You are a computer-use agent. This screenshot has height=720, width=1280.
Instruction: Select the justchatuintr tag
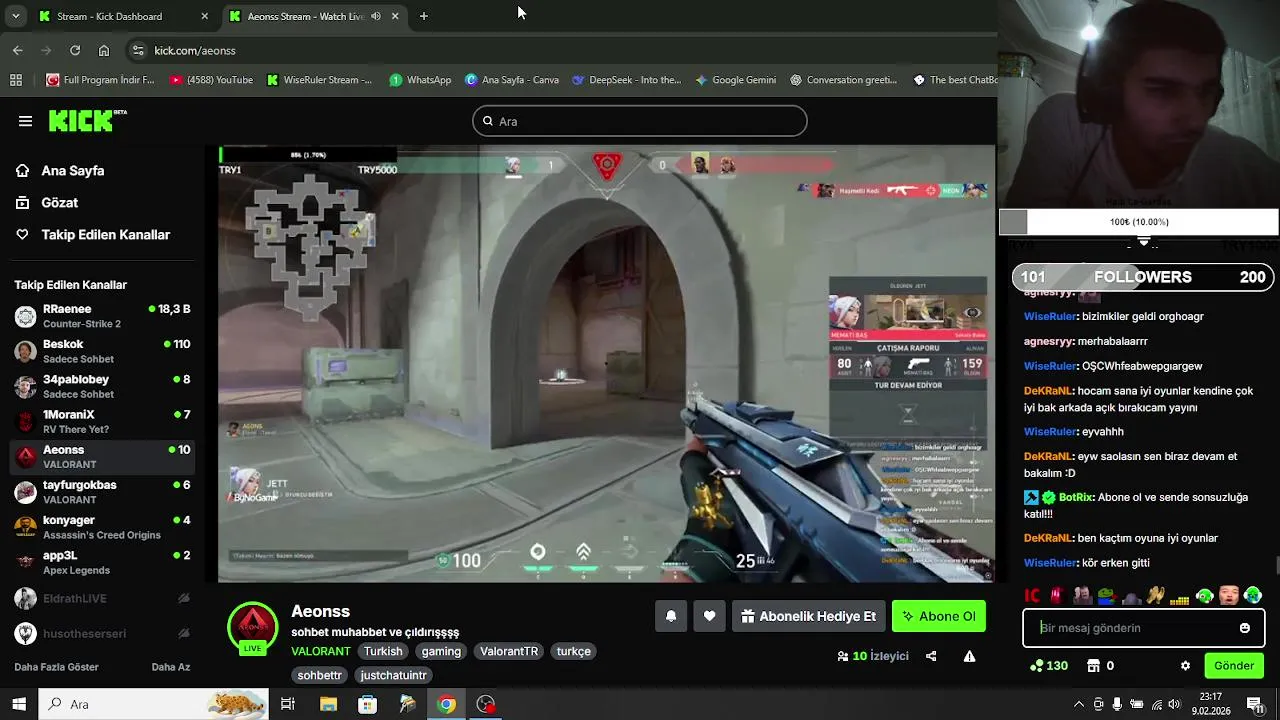click(x=393, y=675)
